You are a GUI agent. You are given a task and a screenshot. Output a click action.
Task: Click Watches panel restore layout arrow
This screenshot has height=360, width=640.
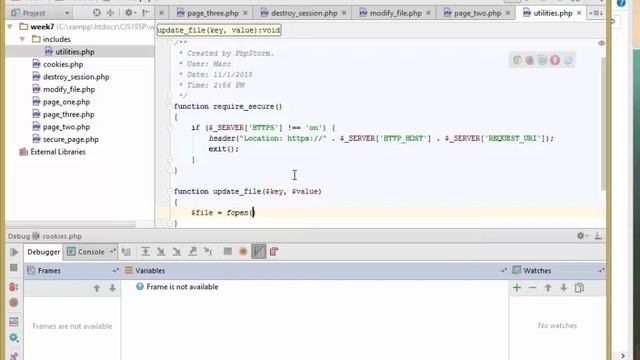600,271
